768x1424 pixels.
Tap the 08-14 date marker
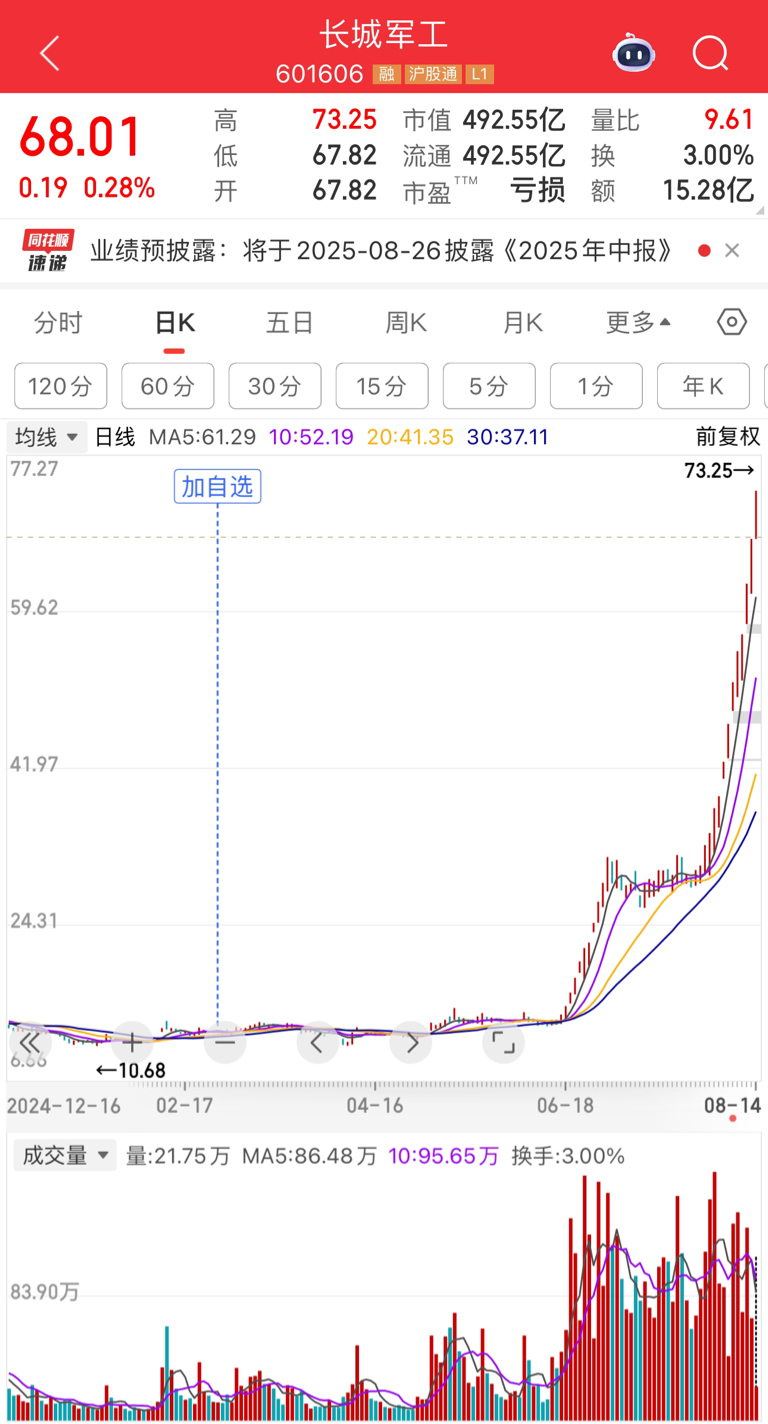coord(735,1105)
